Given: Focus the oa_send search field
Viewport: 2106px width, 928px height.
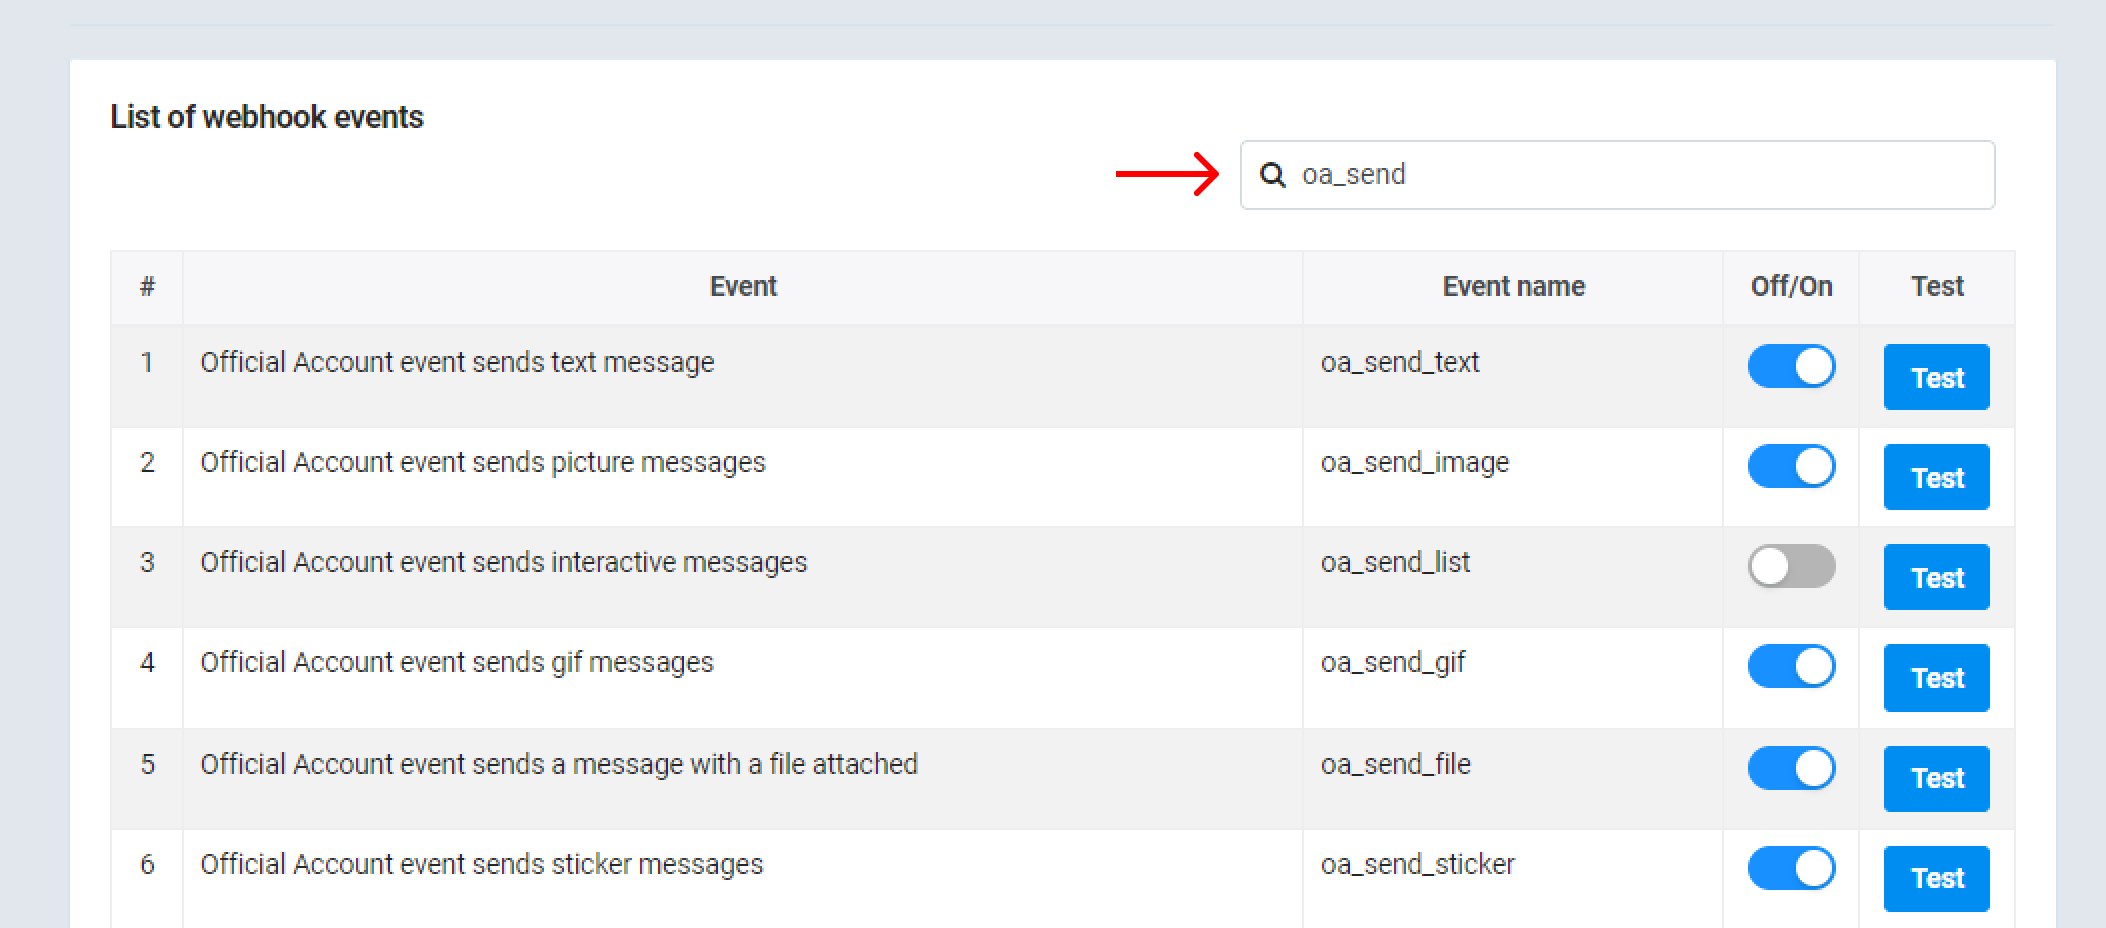Looking at the screenshot, I should (1617, 175).
